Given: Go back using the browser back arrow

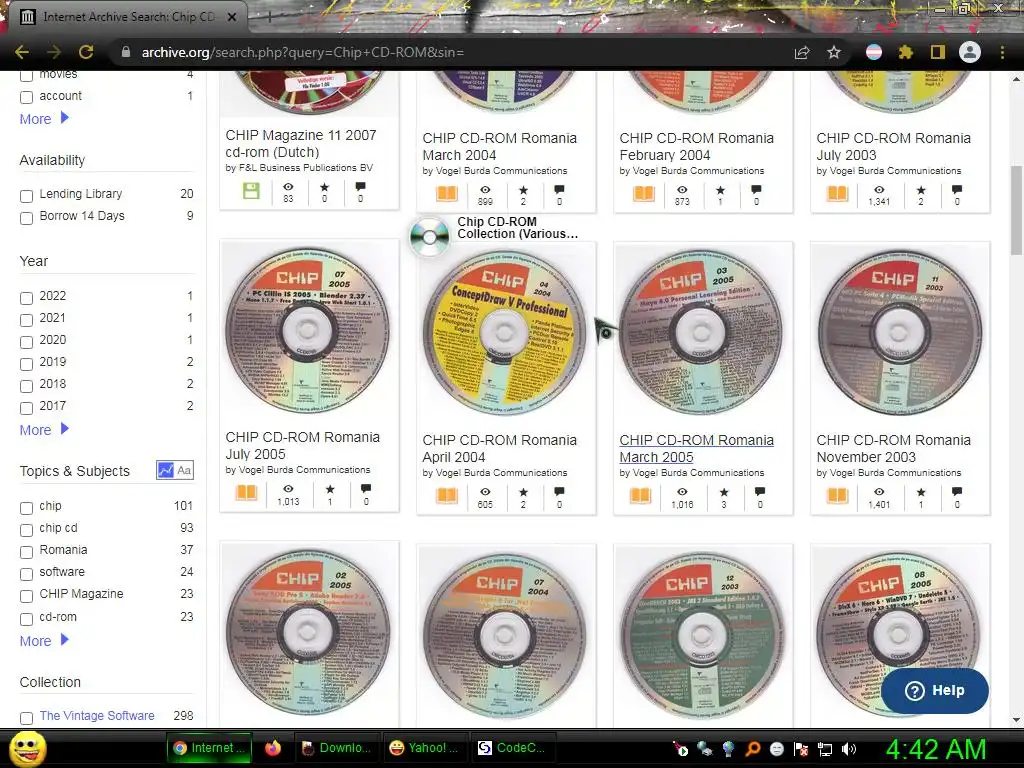Looking at the screenshot, I should click(22, 52).
